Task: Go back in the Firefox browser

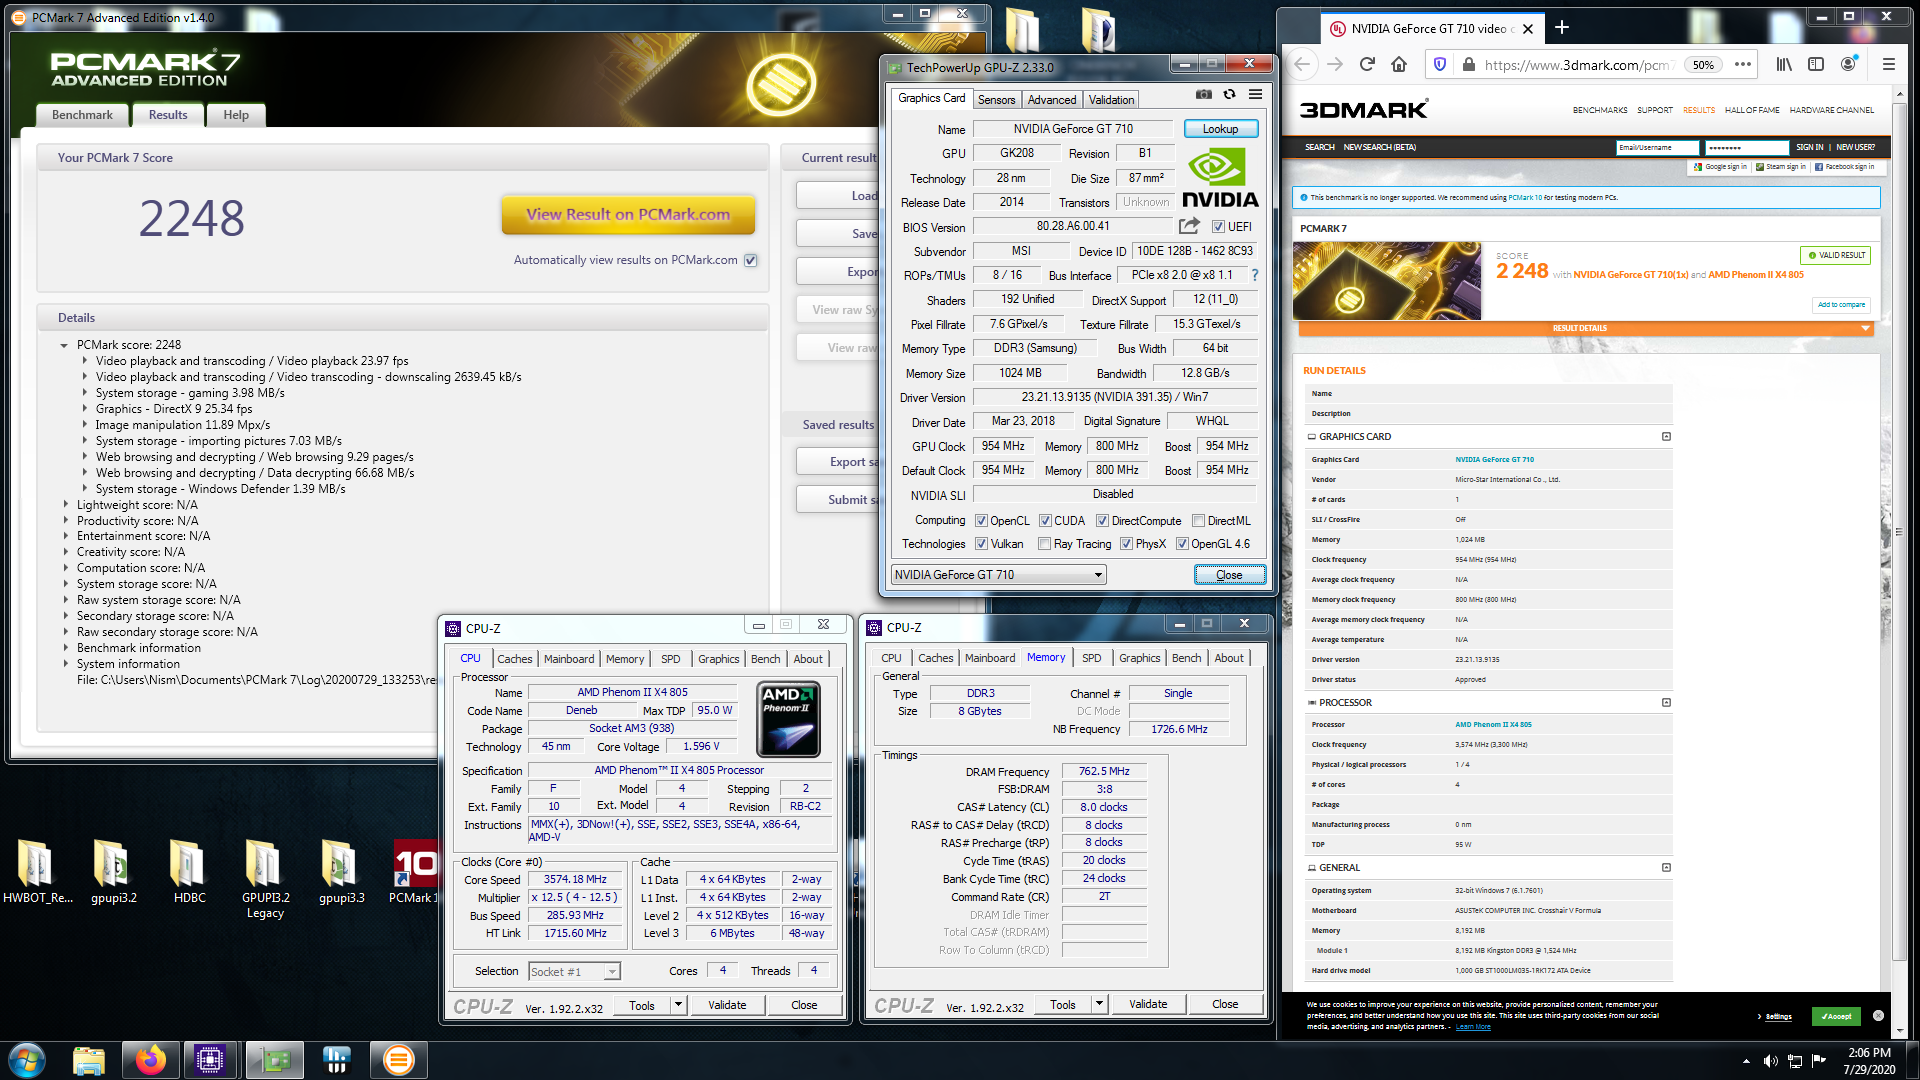Action: click(1302, 65)
